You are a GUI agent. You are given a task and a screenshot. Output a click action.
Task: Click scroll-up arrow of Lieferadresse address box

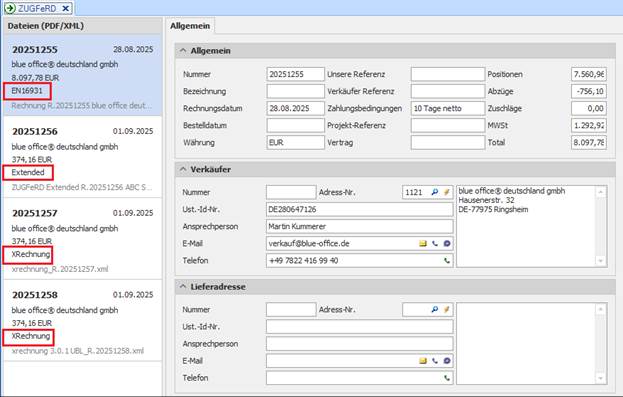pyautogui.click(x=601, y=309)
